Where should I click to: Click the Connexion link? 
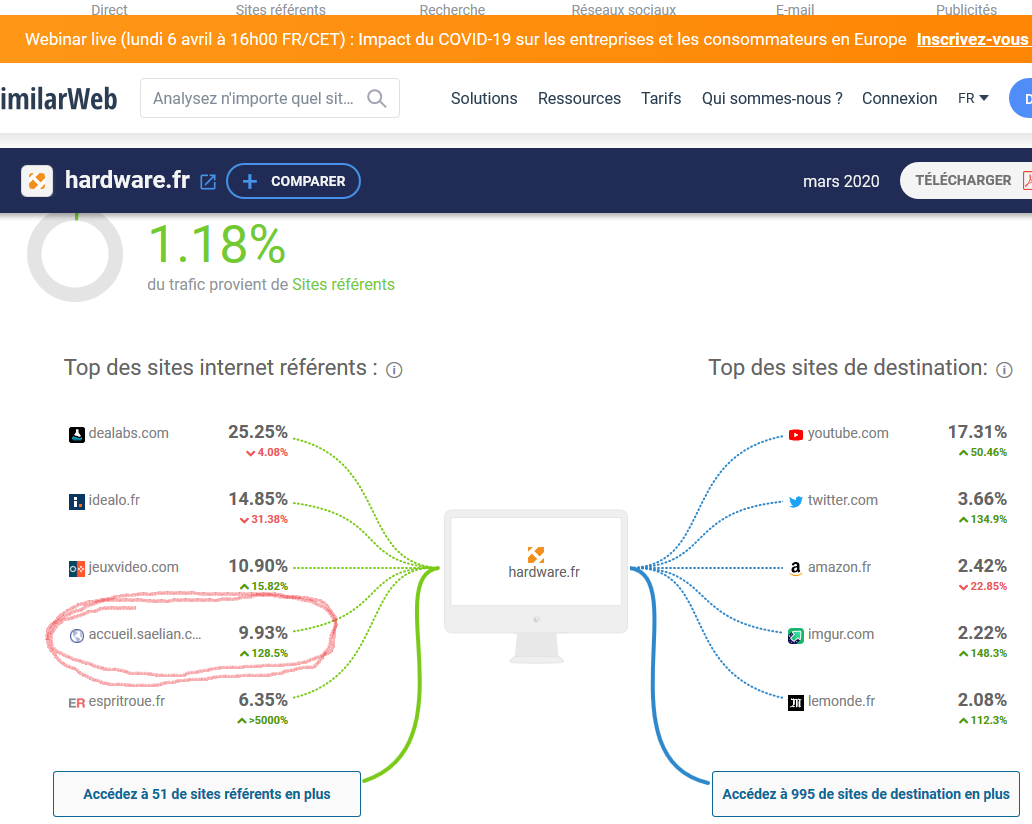click(x=899, y=98)
